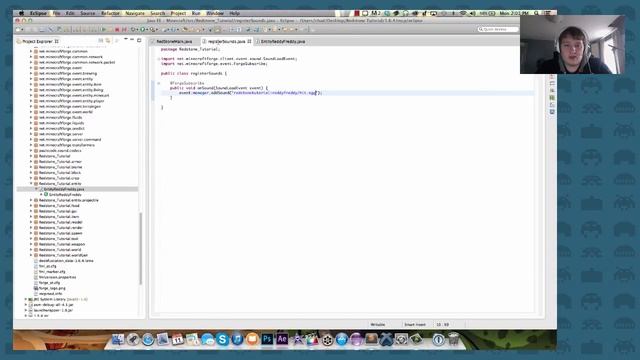
Task: Open Finder from the dock
Action: point(118,339)
